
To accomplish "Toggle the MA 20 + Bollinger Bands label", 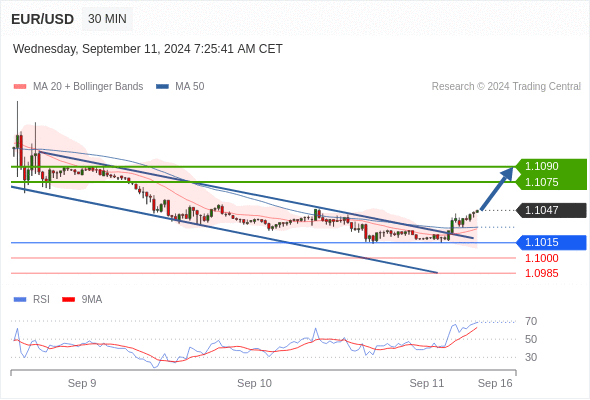I will (88, 87).
